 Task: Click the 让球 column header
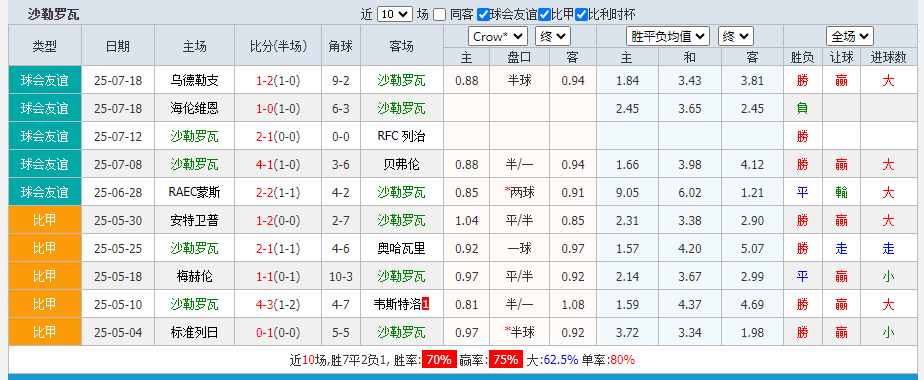click(841, 57)
